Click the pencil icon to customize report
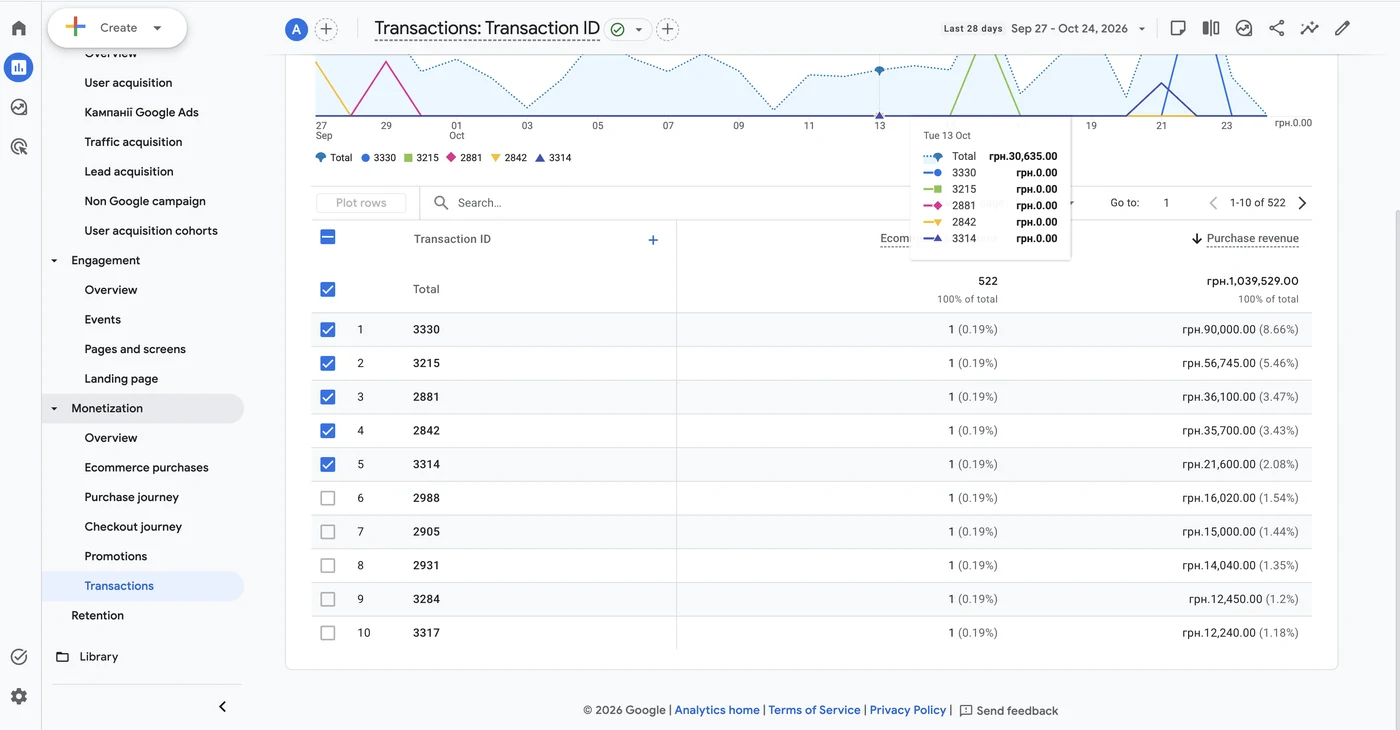The image size is (1400, 730). 1342,28
